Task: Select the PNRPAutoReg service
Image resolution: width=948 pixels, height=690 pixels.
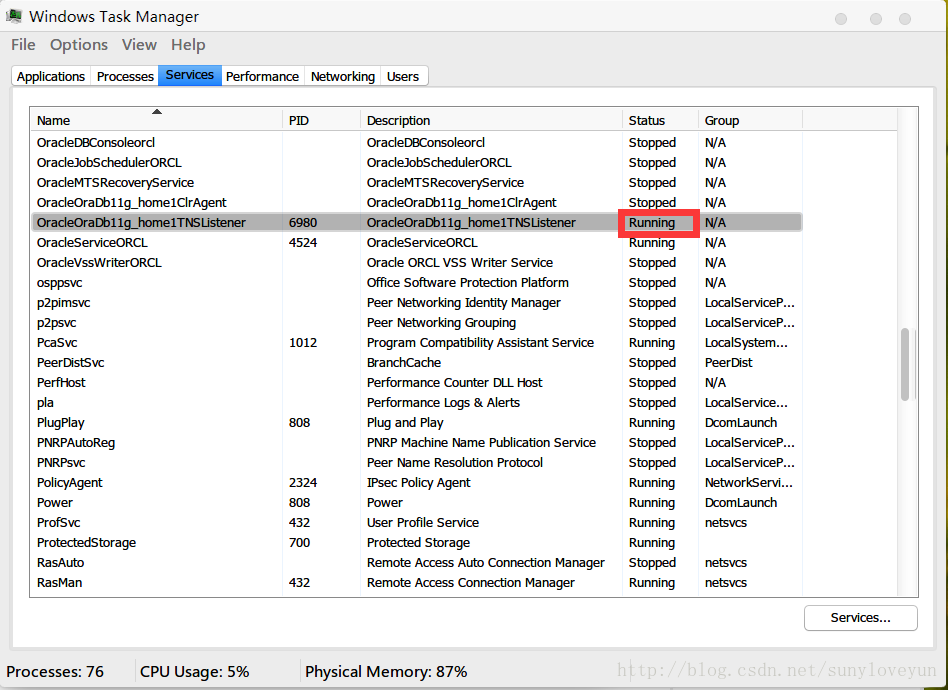Action: 76,442
